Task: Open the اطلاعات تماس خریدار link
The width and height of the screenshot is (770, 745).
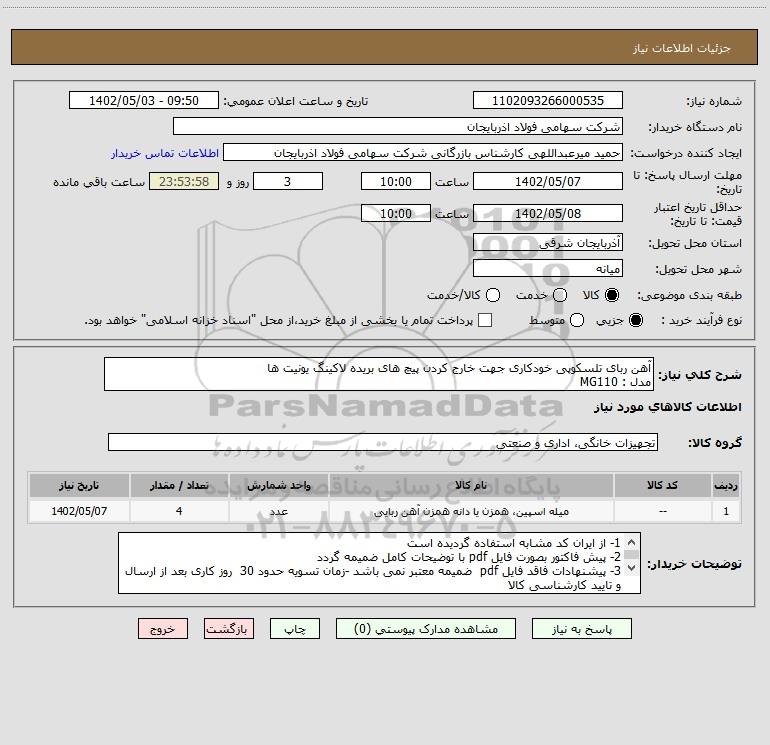Action: (165, 153)
